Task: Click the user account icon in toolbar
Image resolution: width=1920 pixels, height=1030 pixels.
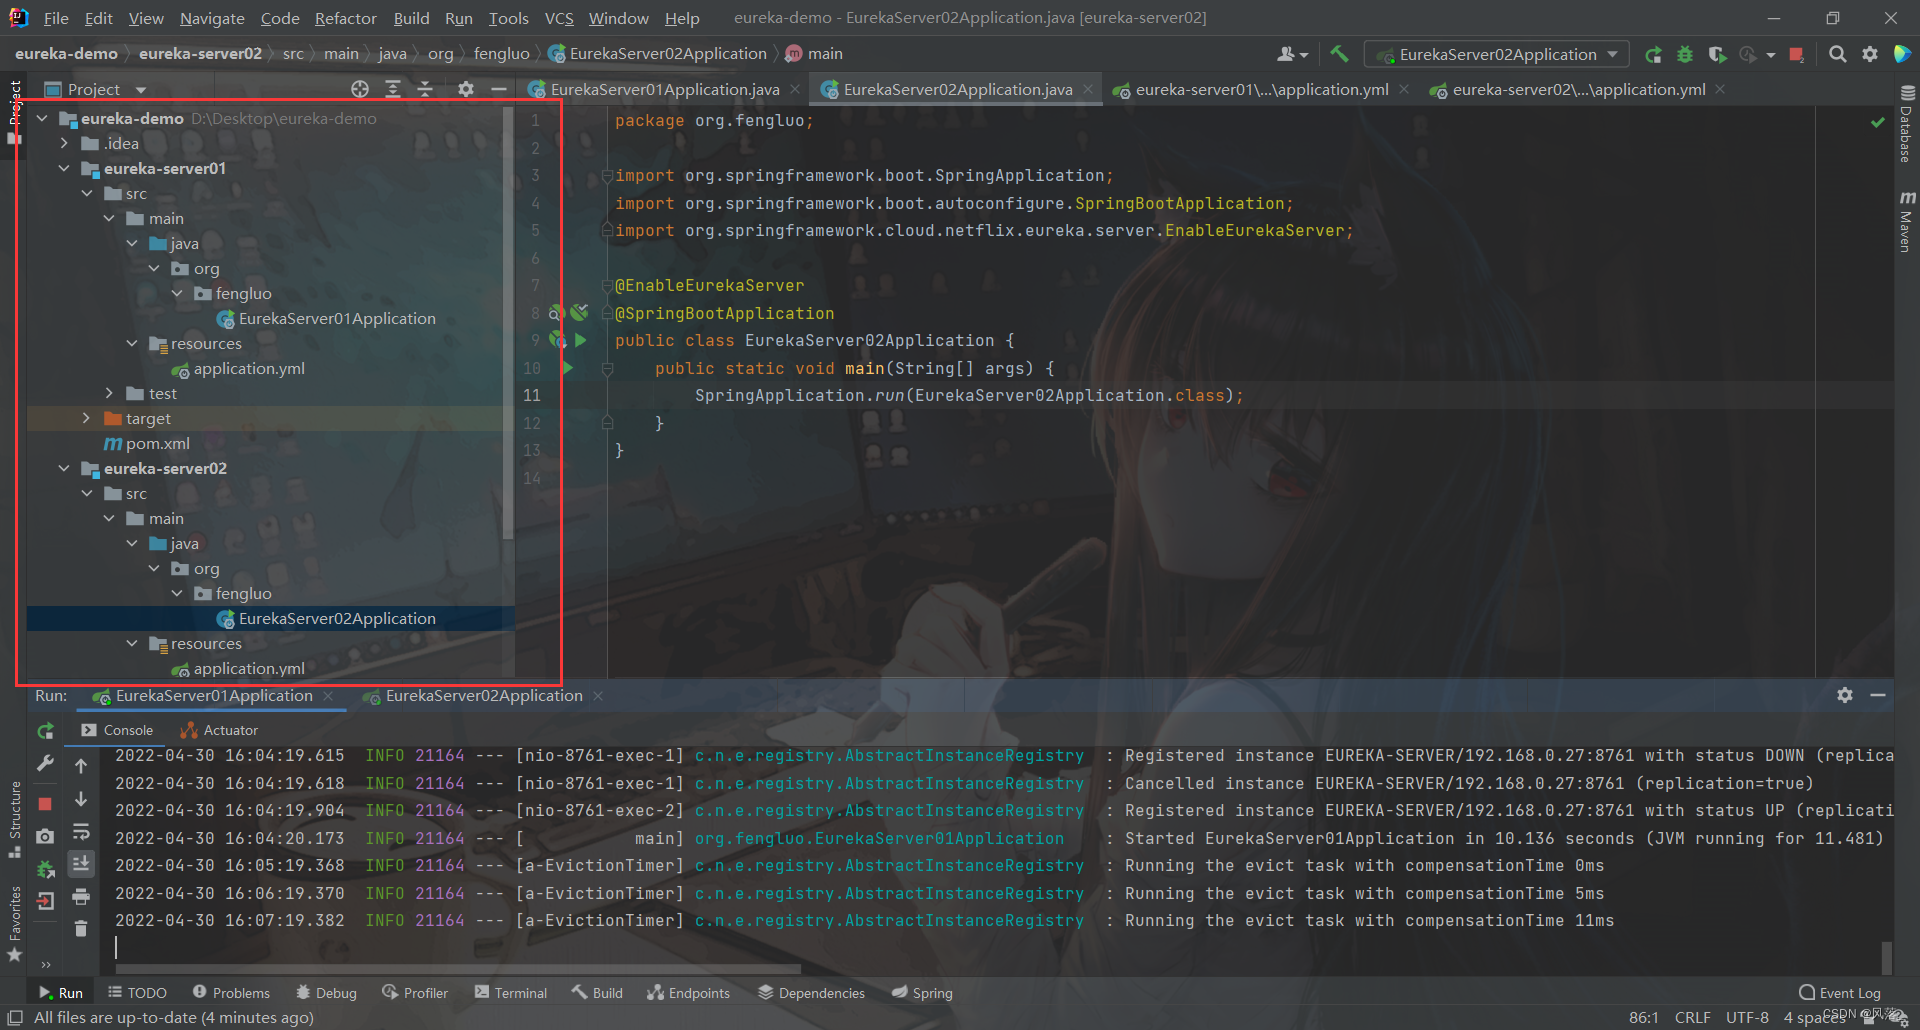Action: pos(1292,54)
